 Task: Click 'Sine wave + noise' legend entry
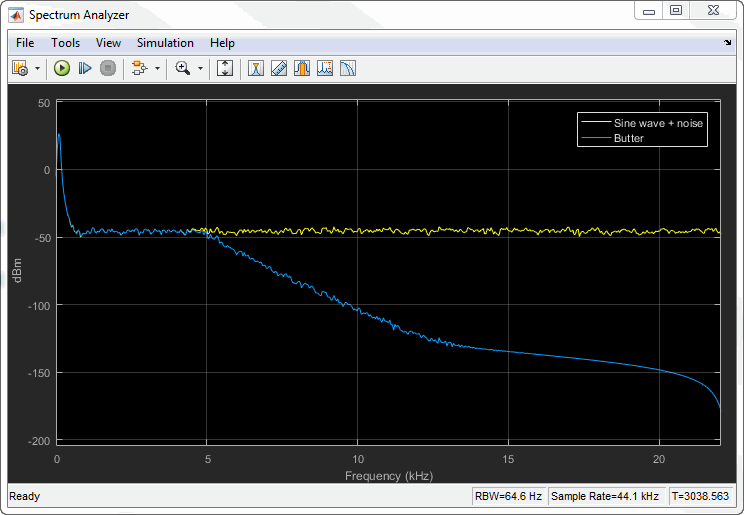tap(658, 123)
